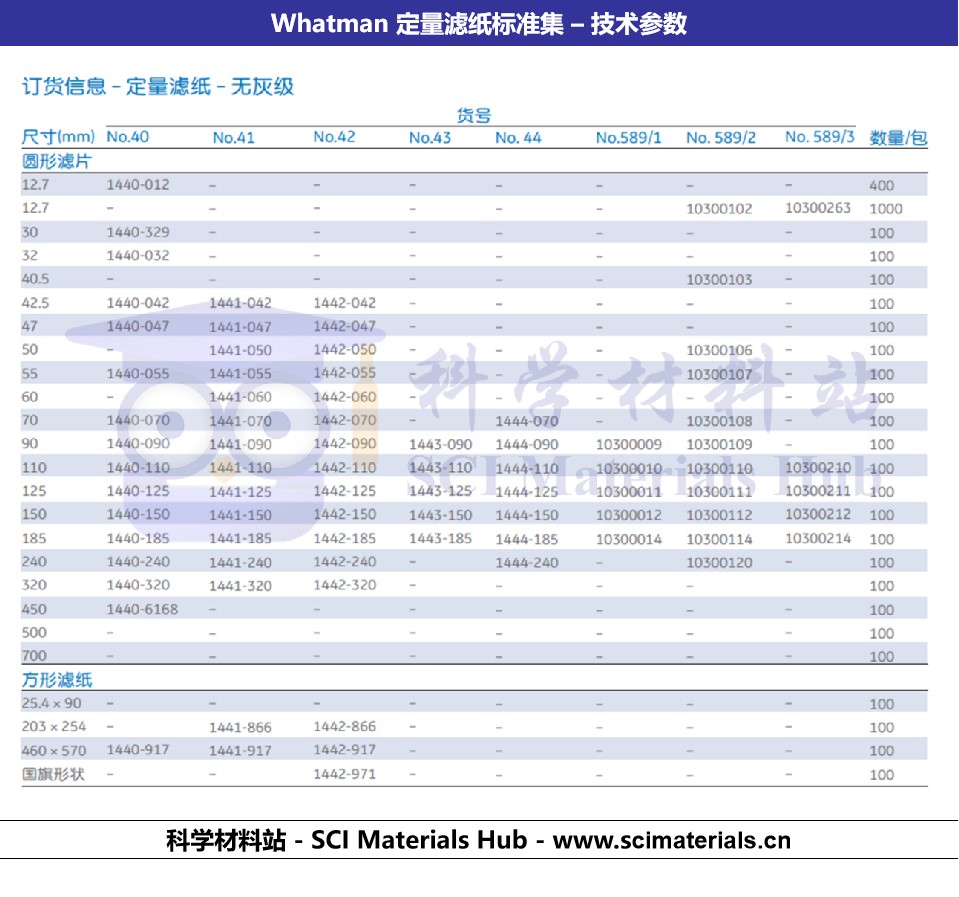This screenshot has width=959, height=897.
Task: Select the '方形滤纸' section label
Action: tap(57, 680)
